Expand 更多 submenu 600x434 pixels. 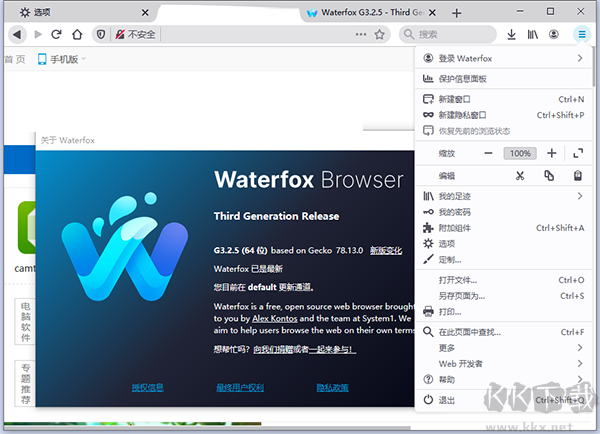pyautogui.click(x=504, y=348)
